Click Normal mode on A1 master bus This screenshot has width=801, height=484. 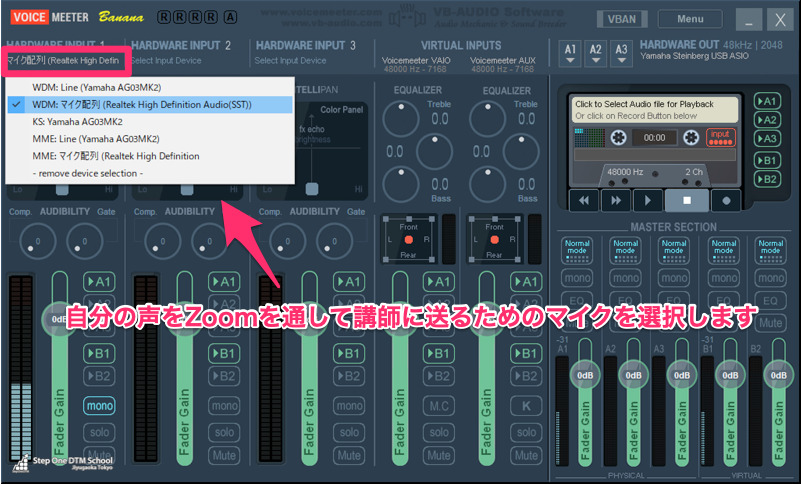click(x=577, y=250)
